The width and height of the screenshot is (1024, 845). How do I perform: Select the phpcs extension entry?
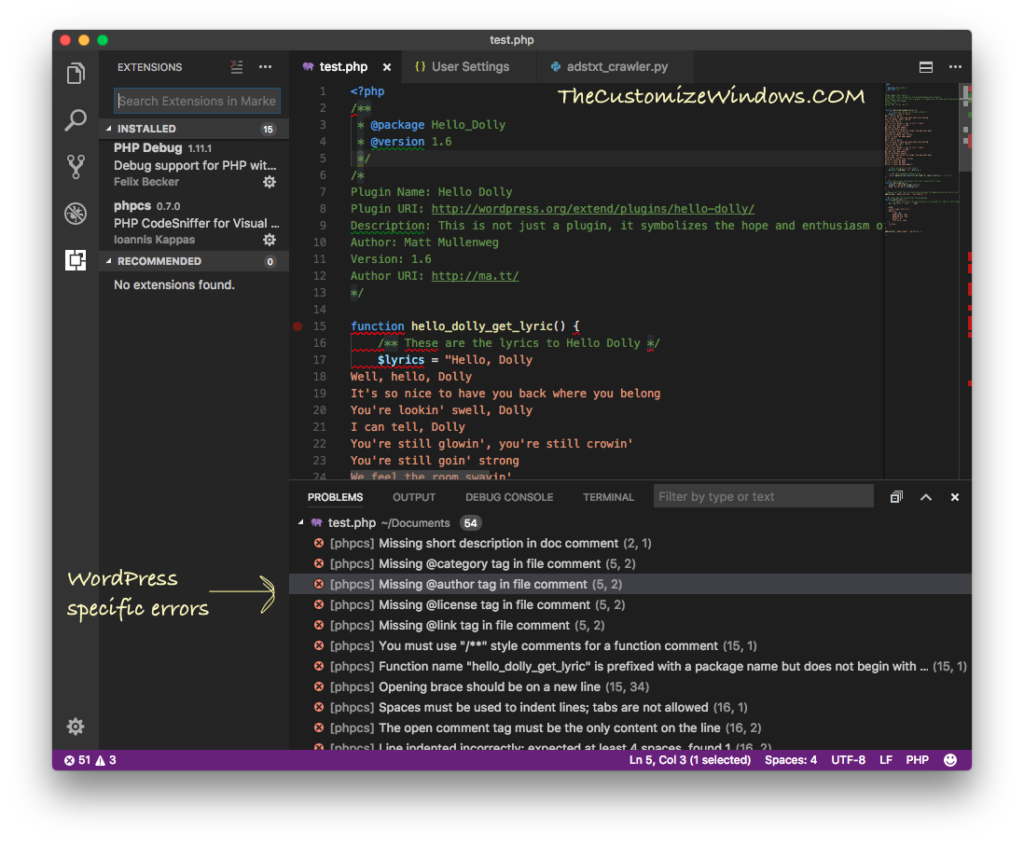[x=194, y=222]
